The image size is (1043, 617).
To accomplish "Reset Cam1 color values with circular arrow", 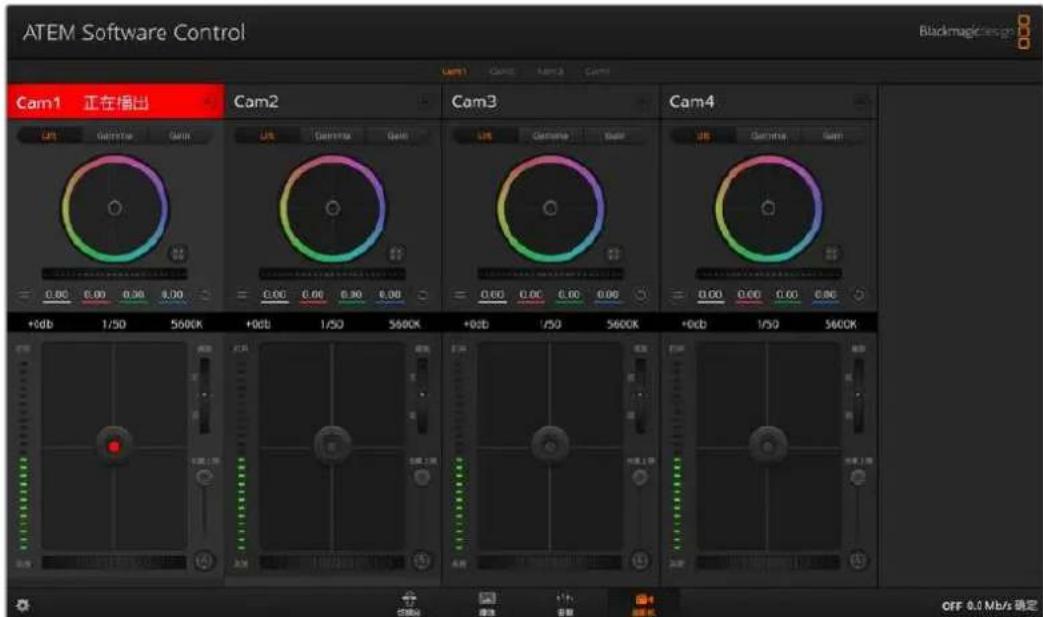I will [205, 295].
